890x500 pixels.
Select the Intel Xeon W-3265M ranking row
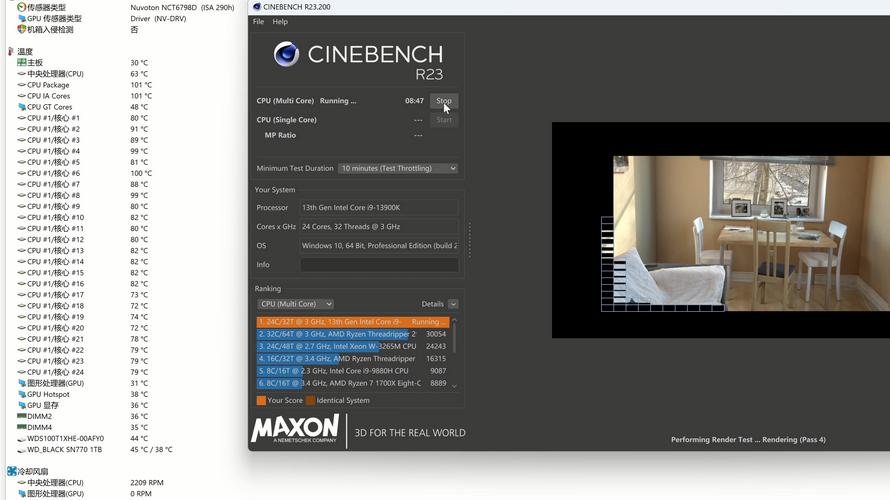pyautogui.click(x=352, y=346)
